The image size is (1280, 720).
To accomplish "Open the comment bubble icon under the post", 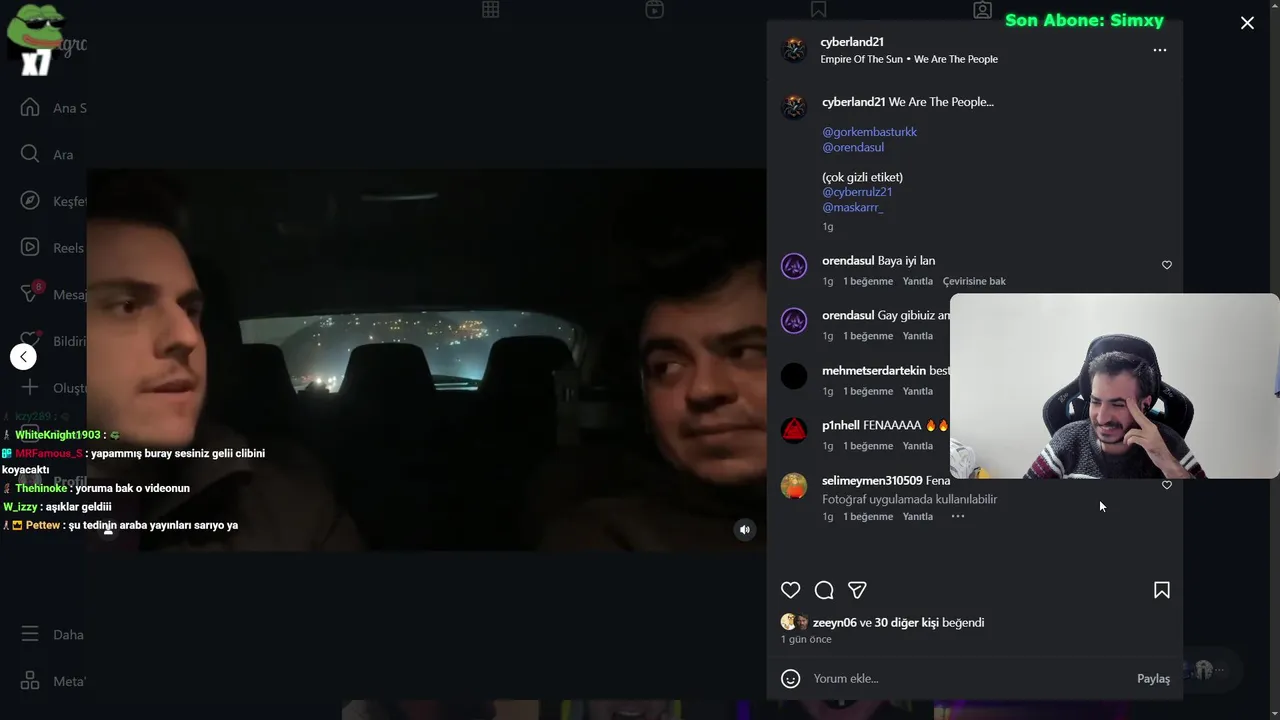I will (x=824, y=590).
